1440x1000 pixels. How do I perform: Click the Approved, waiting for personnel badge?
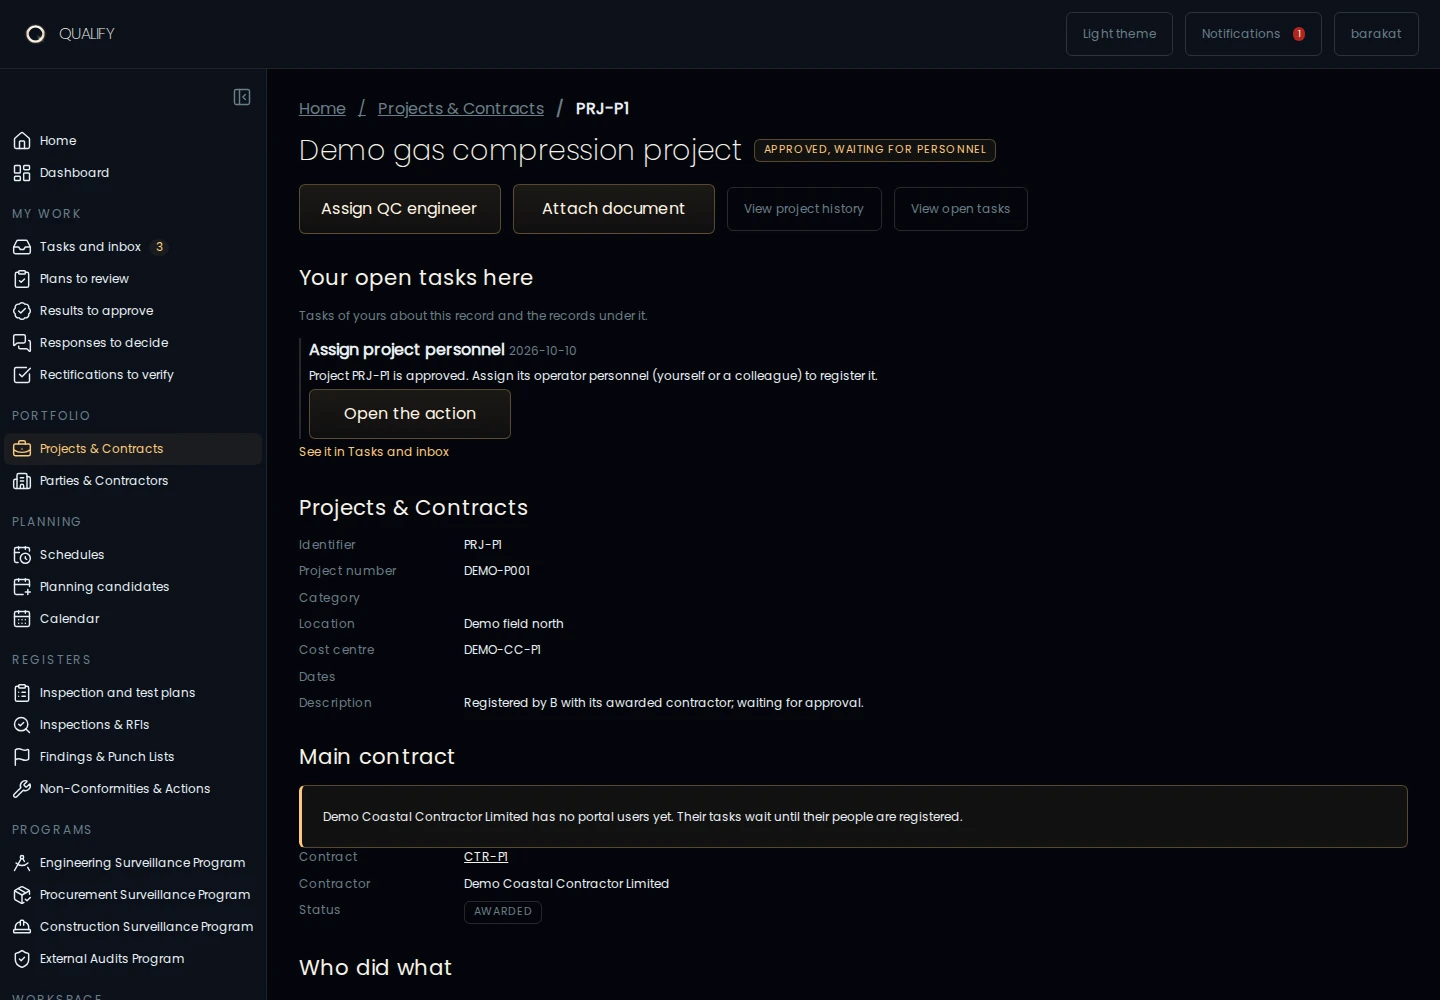click(x=875, y=150)
